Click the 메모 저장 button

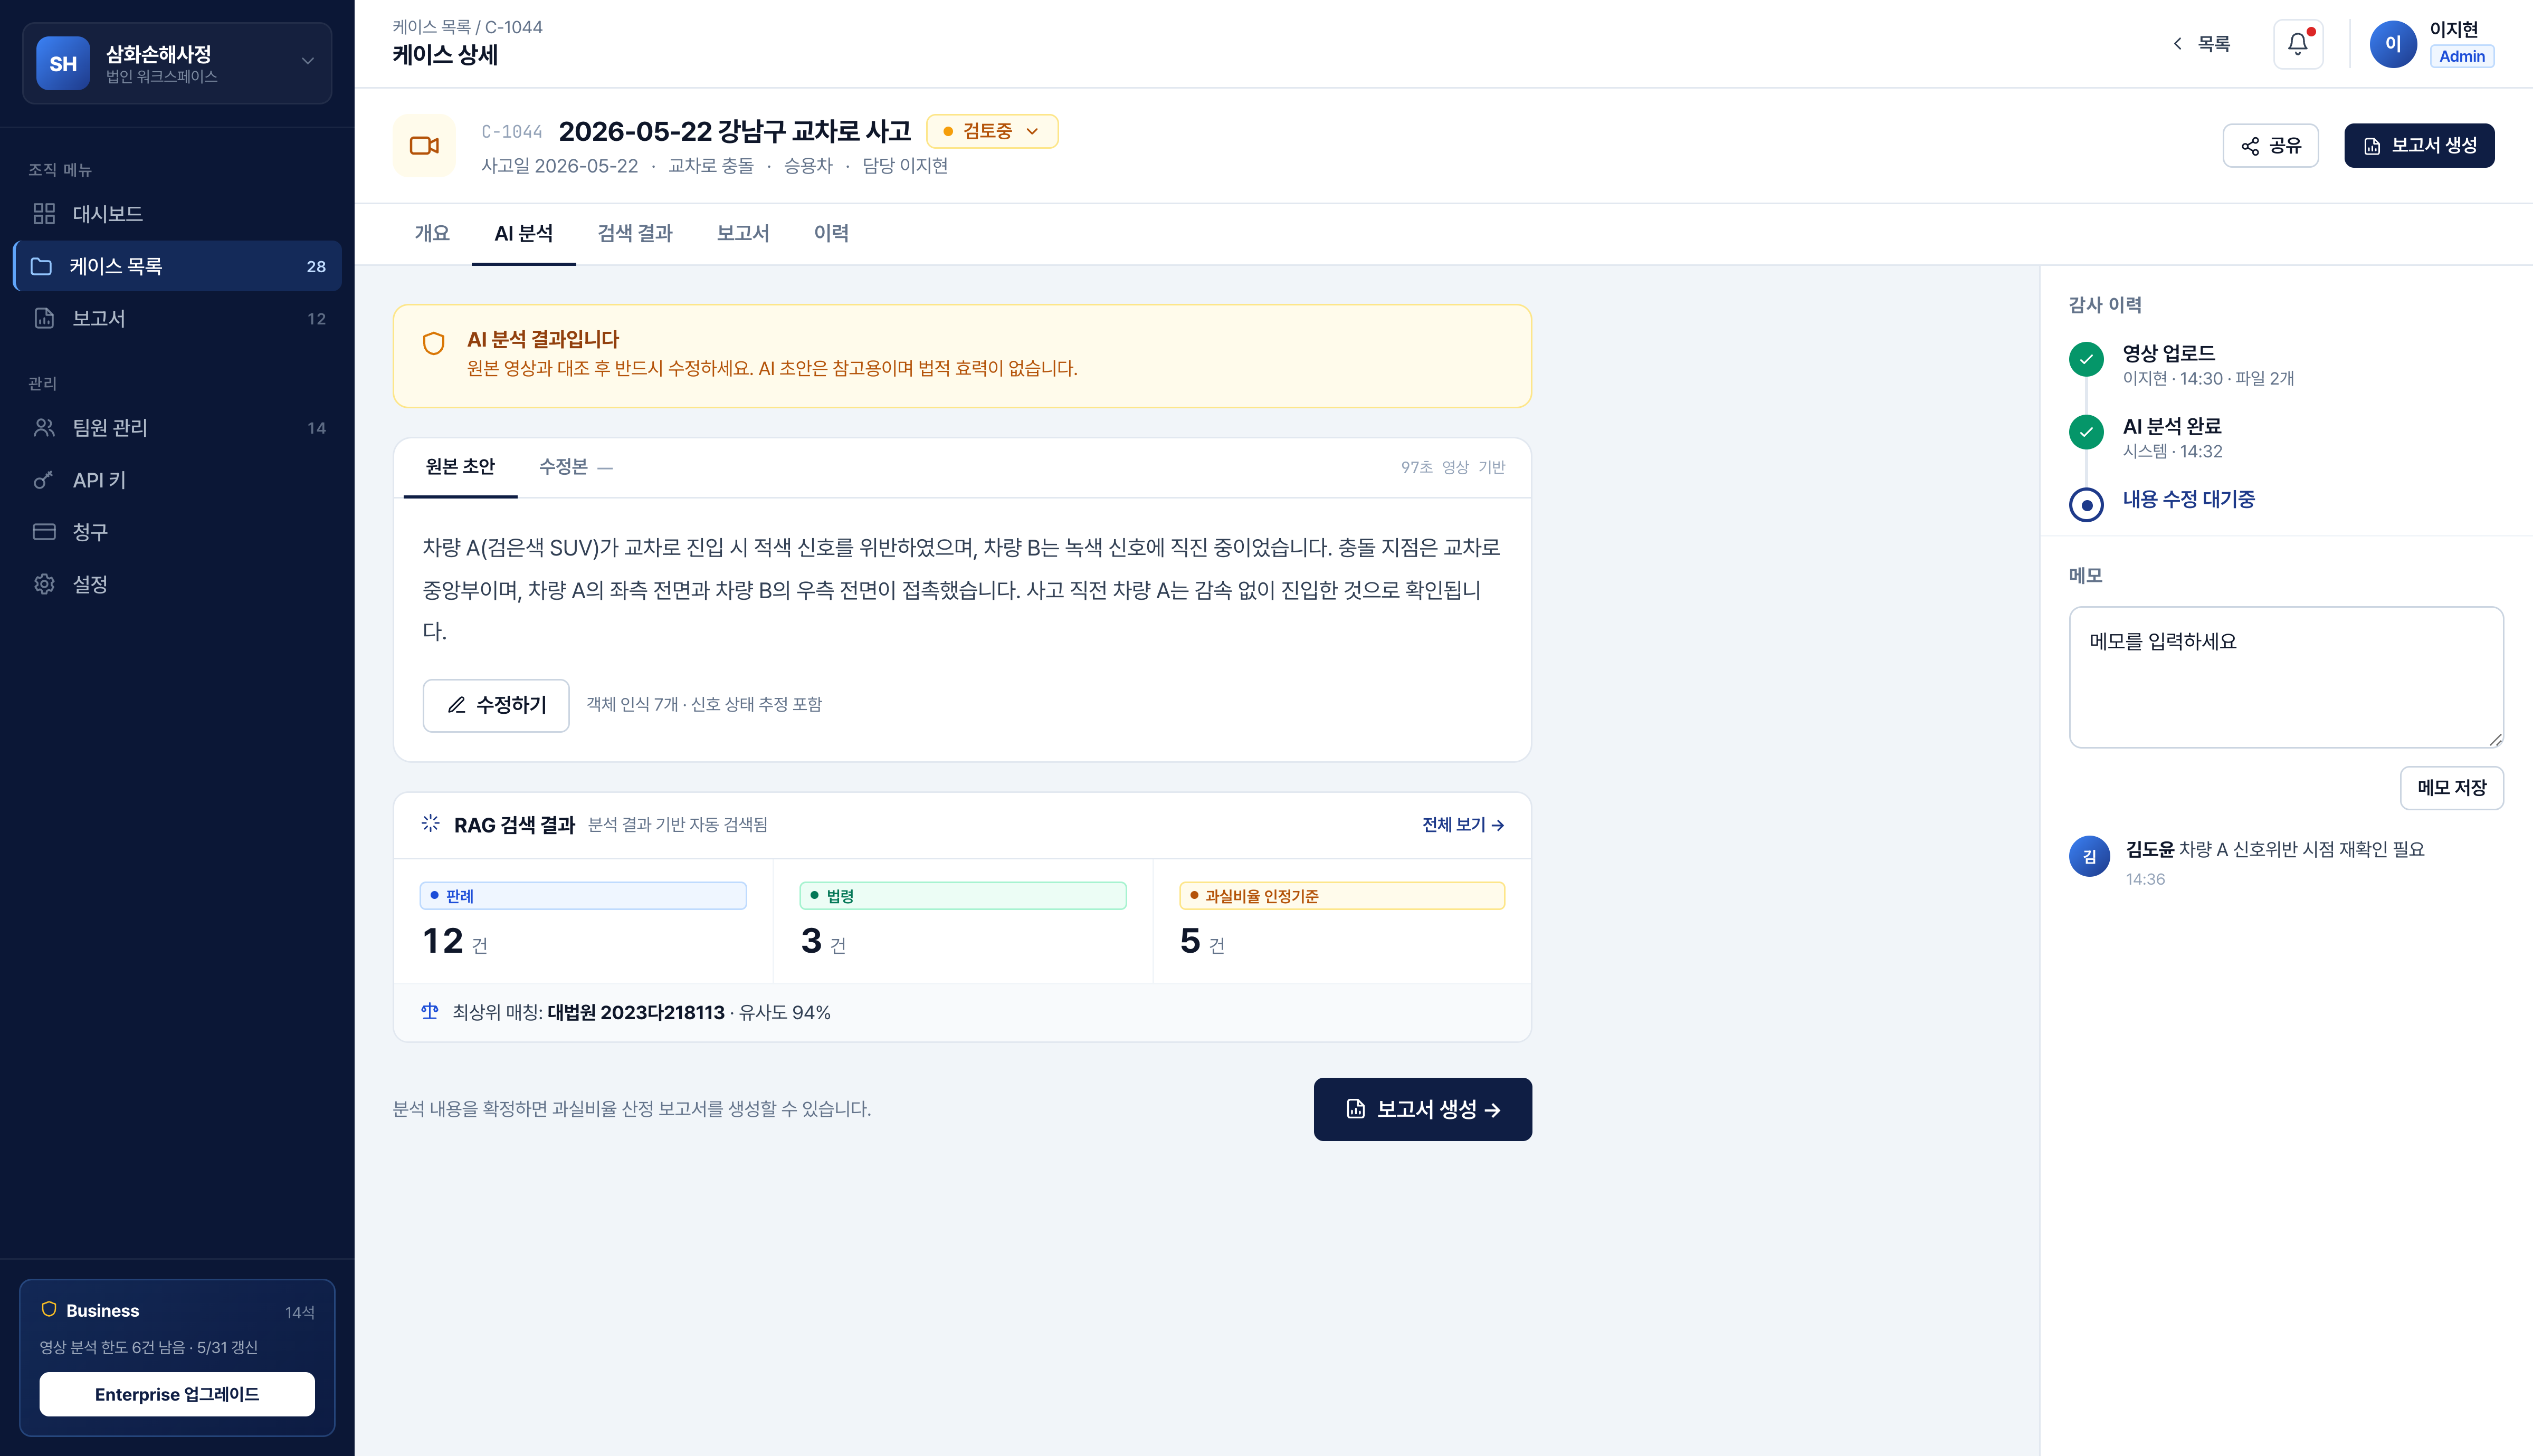(2452, 788)
